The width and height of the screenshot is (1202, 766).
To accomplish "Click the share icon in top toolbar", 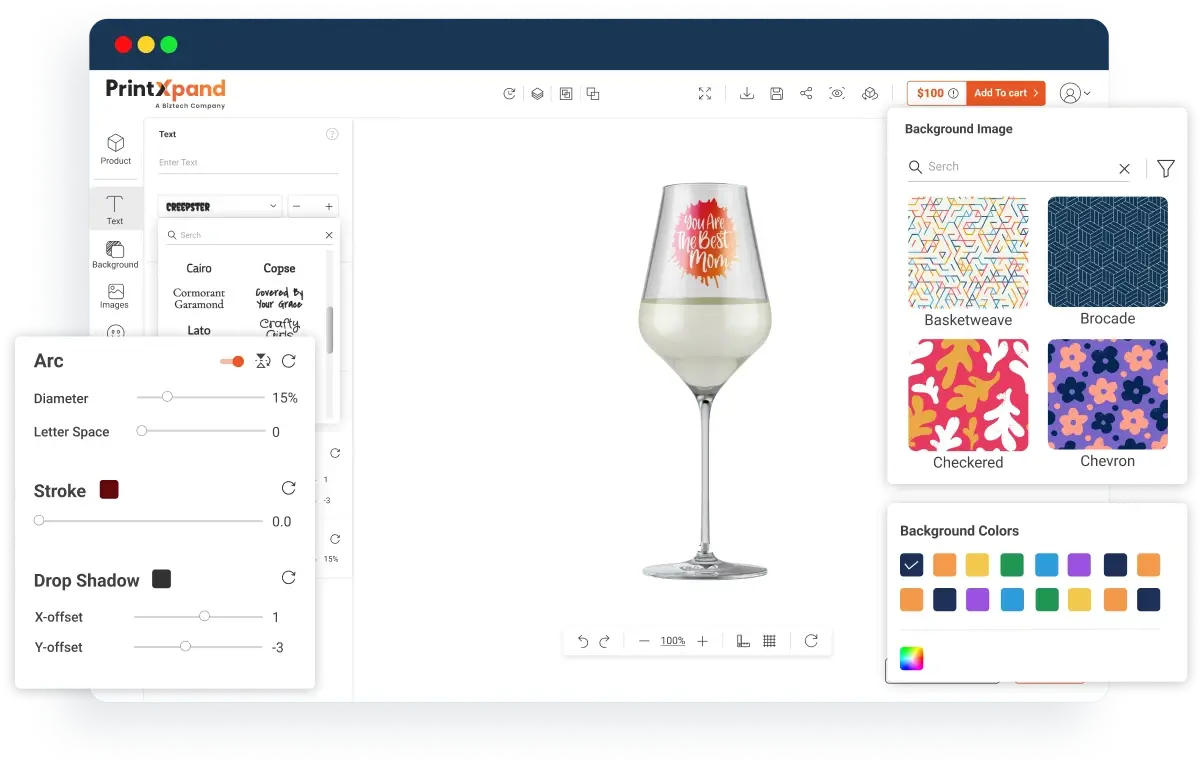I will 806,94.
